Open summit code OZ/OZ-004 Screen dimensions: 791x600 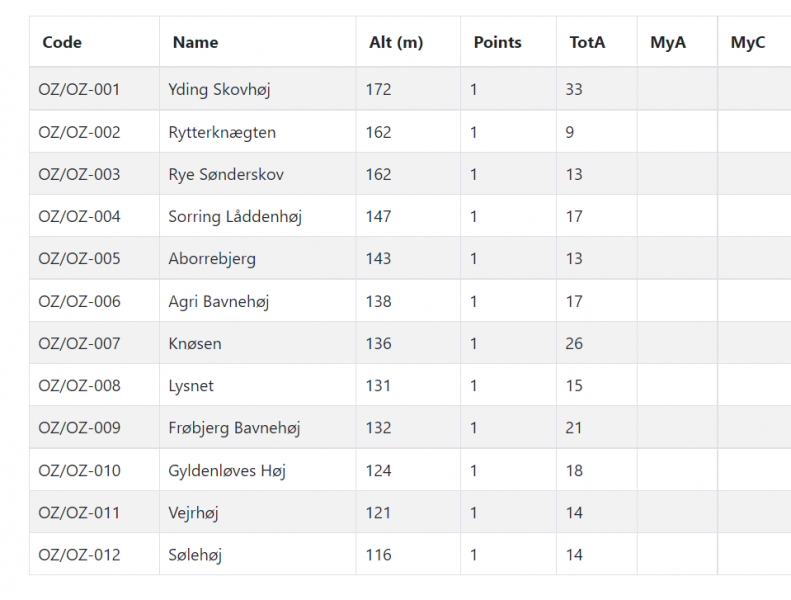pos(79,216)
